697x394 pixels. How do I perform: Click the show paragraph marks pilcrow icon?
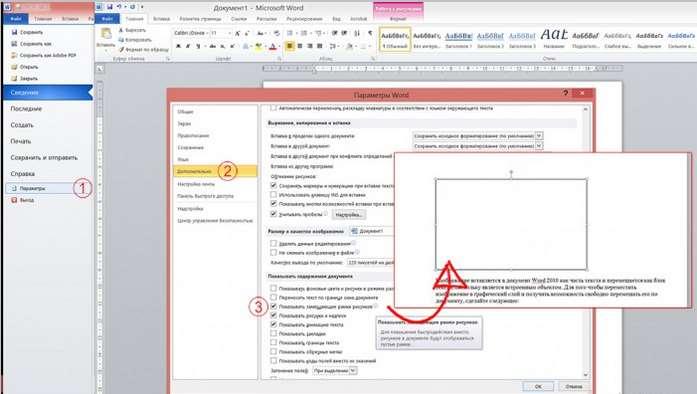tap(370, 33)
